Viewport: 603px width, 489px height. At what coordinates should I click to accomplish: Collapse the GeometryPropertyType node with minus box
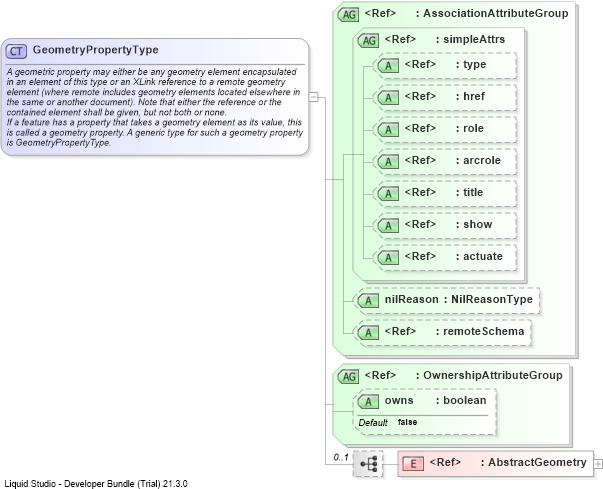(x=313, y=97)
